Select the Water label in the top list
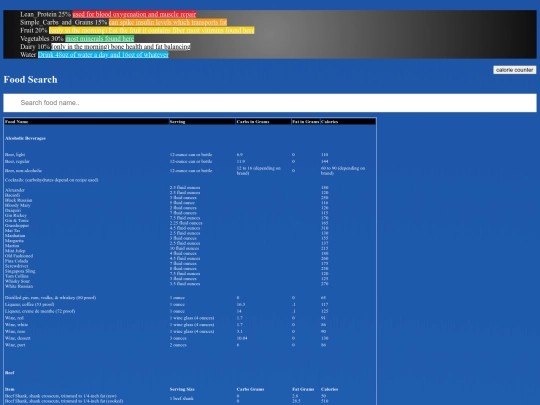 [28, 55]
